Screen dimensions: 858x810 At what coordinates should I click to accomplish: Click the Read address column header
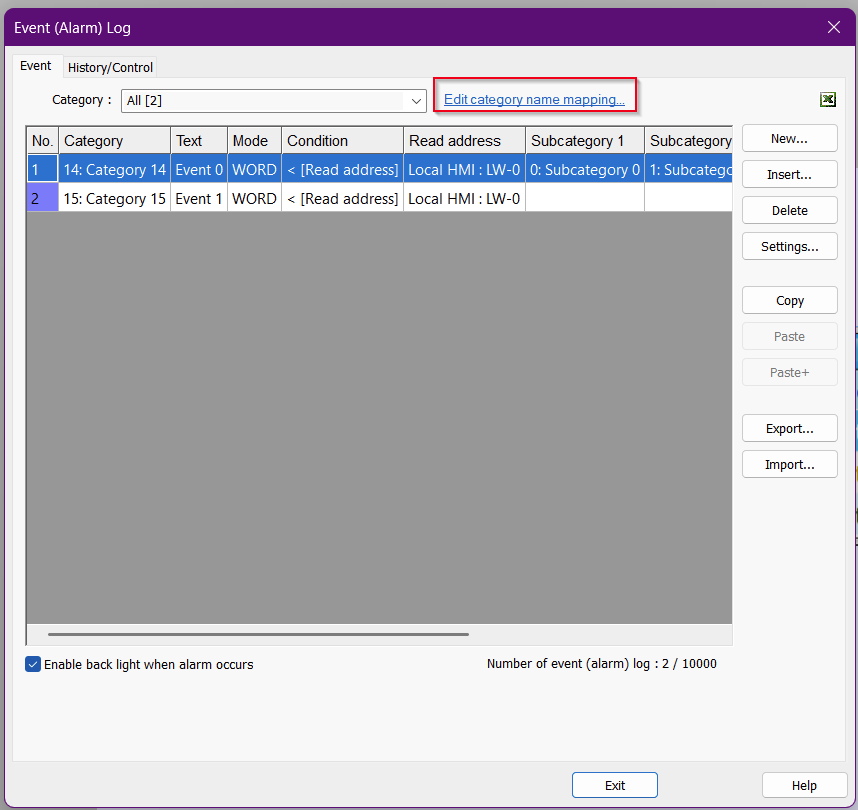[x=464, y=141]
